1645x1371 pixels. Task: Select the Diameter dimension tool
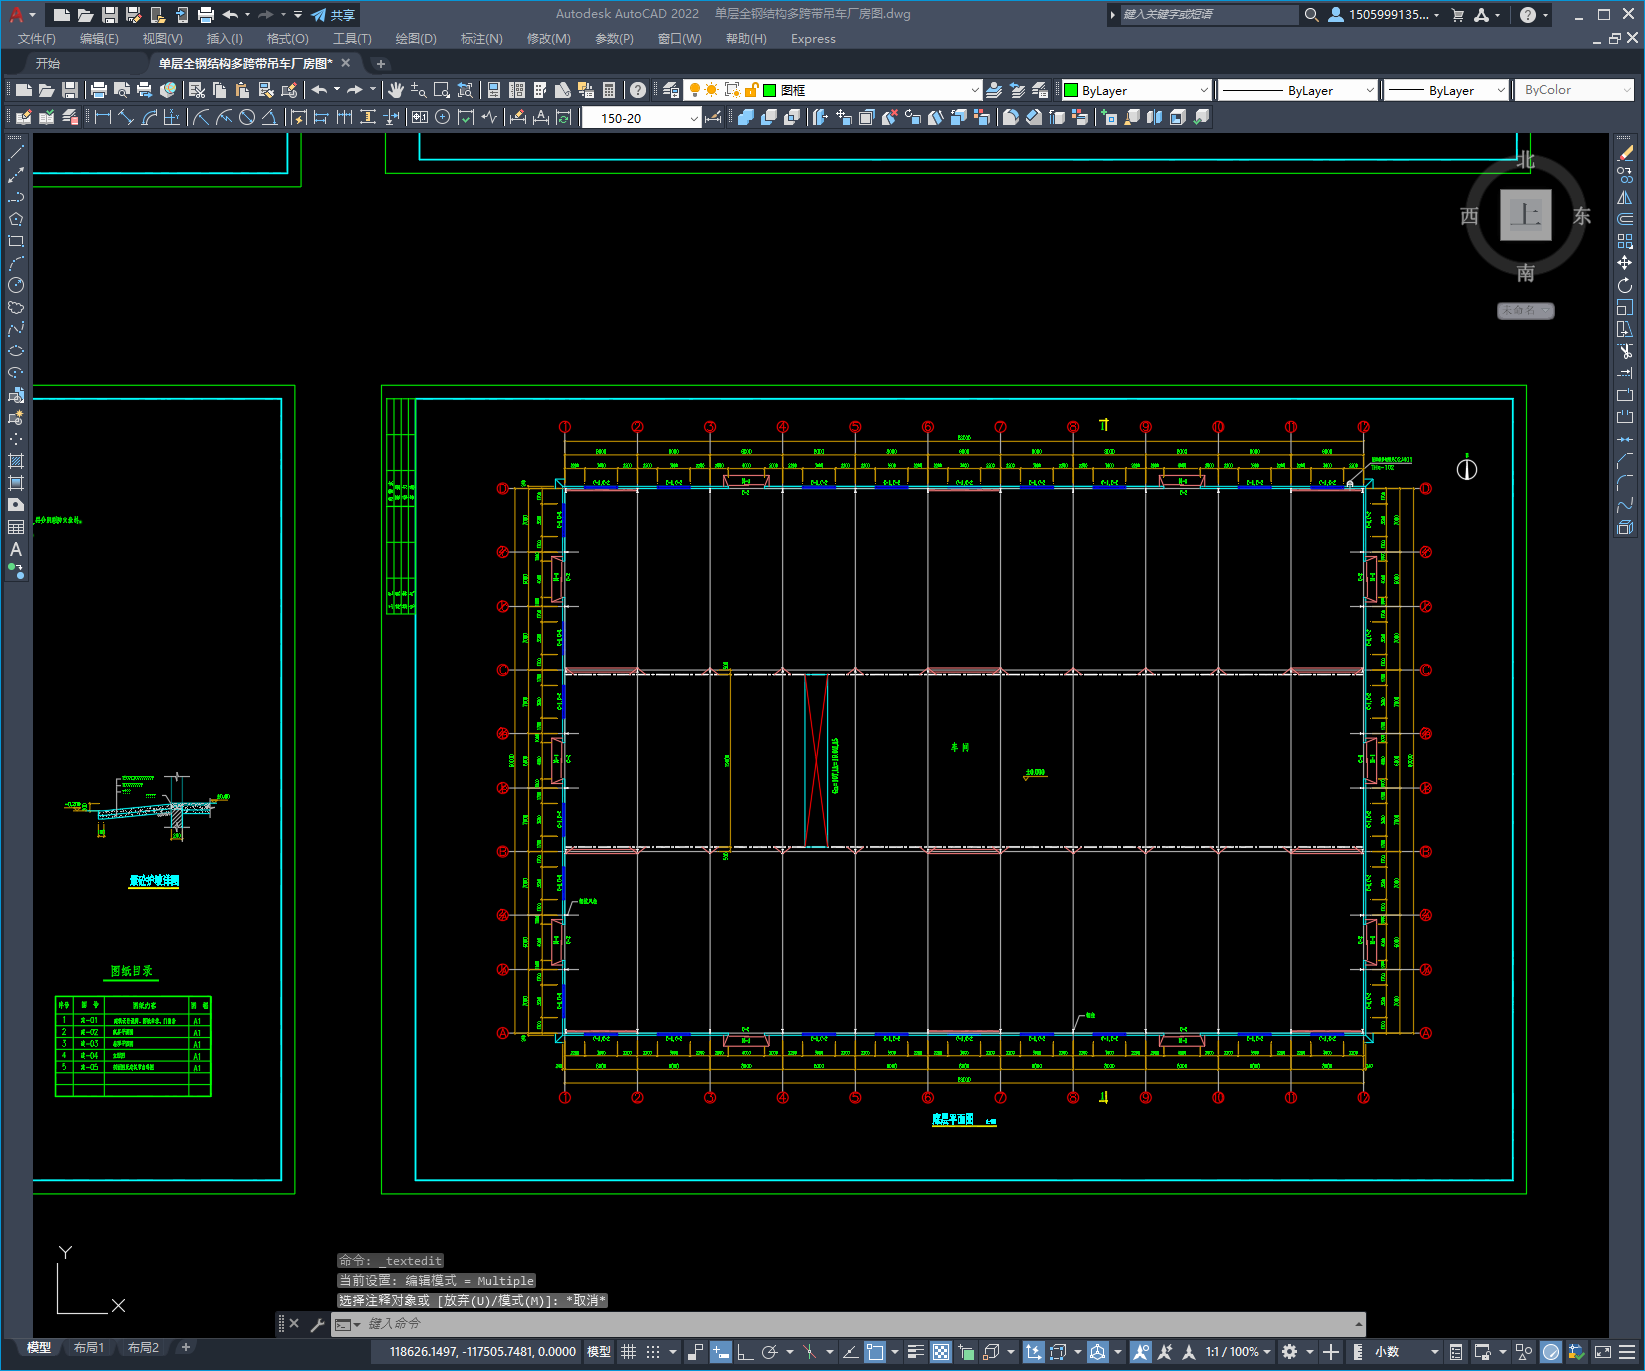point(247,117)
